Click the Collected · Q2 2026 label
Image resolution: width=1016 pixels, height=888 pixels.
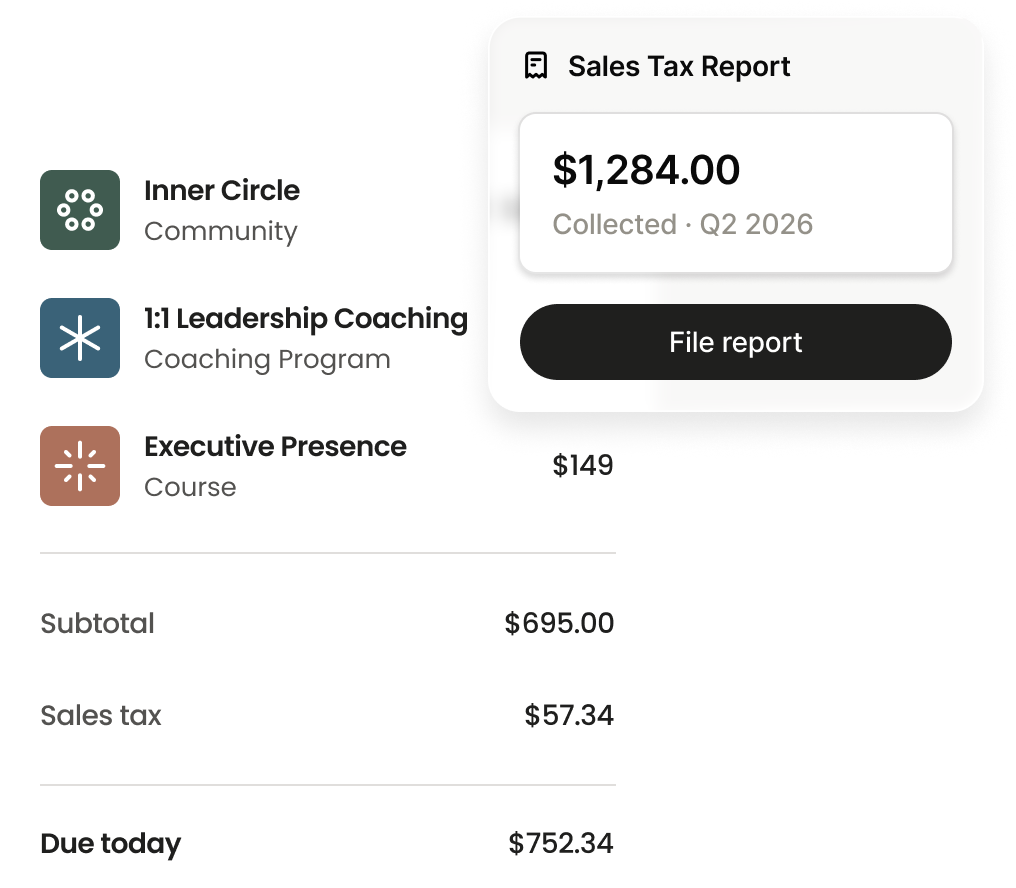(x=682, y=224)
